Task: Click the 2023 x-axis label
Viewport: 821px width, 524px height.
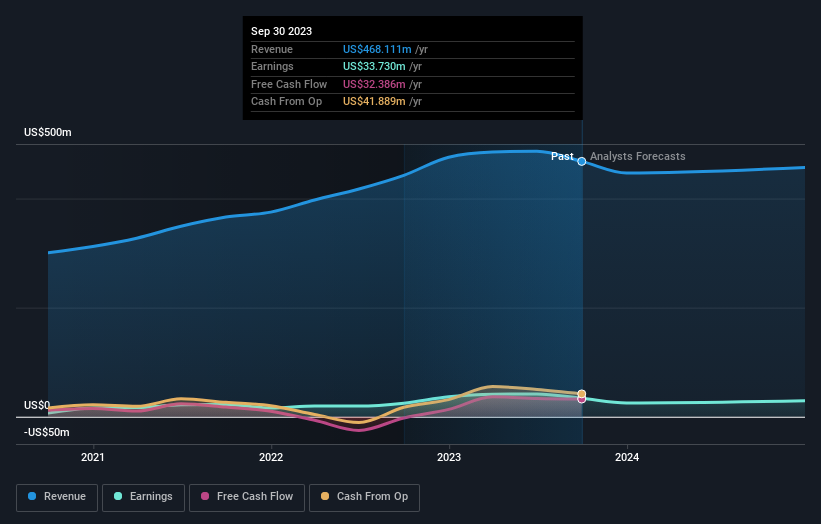Action: point(449,458)
